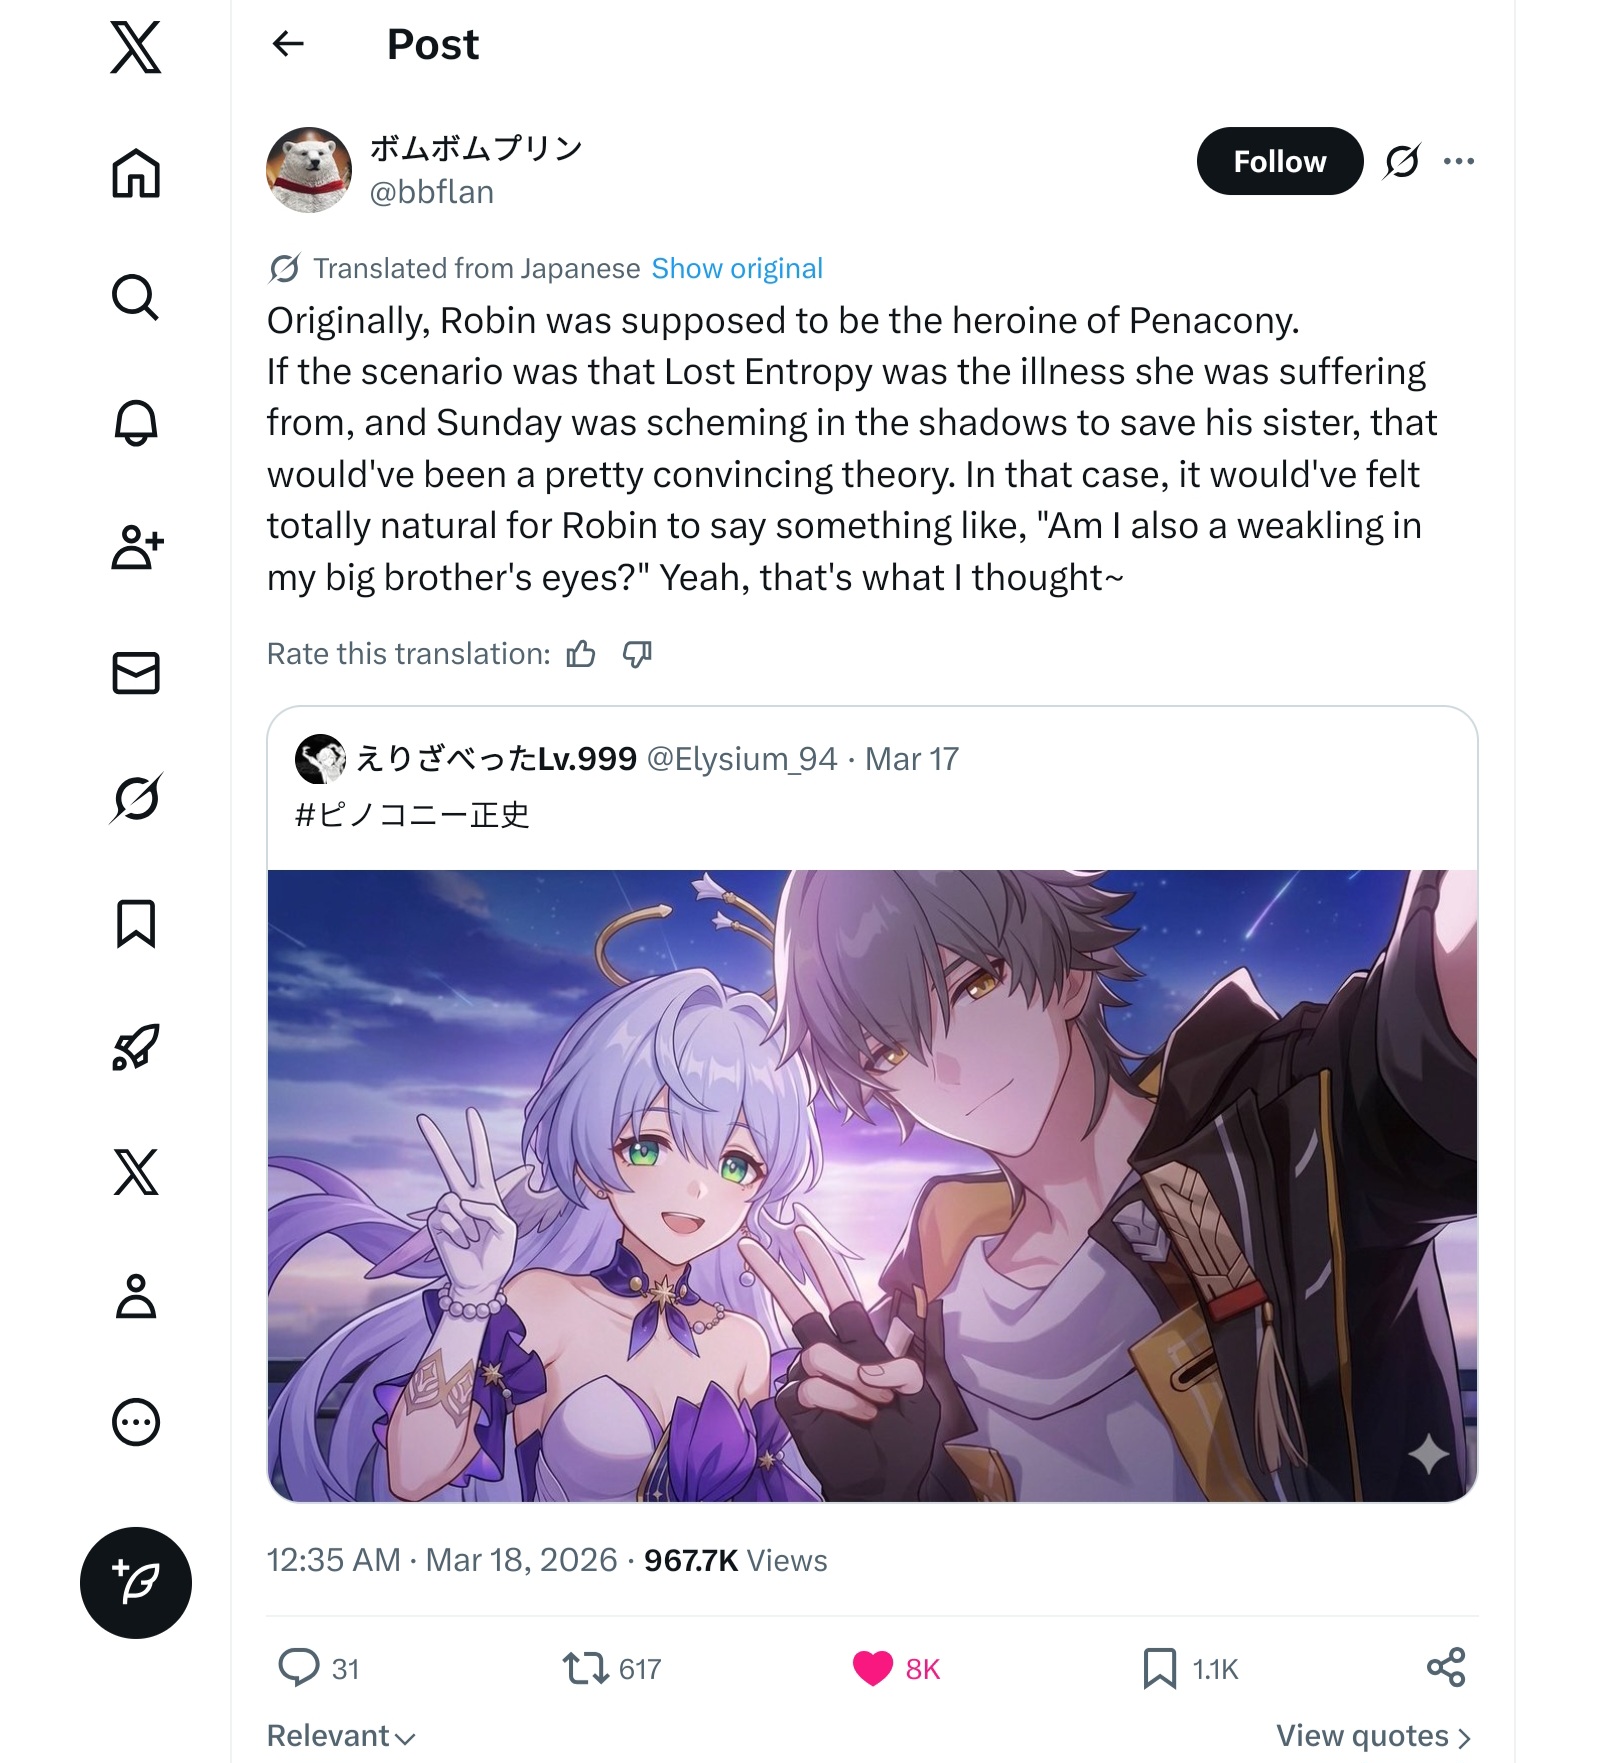The height and width of the screenshot is (1763, 1600).
Task: Open Bookmarks in sidebar
Action: coord(136,923)
